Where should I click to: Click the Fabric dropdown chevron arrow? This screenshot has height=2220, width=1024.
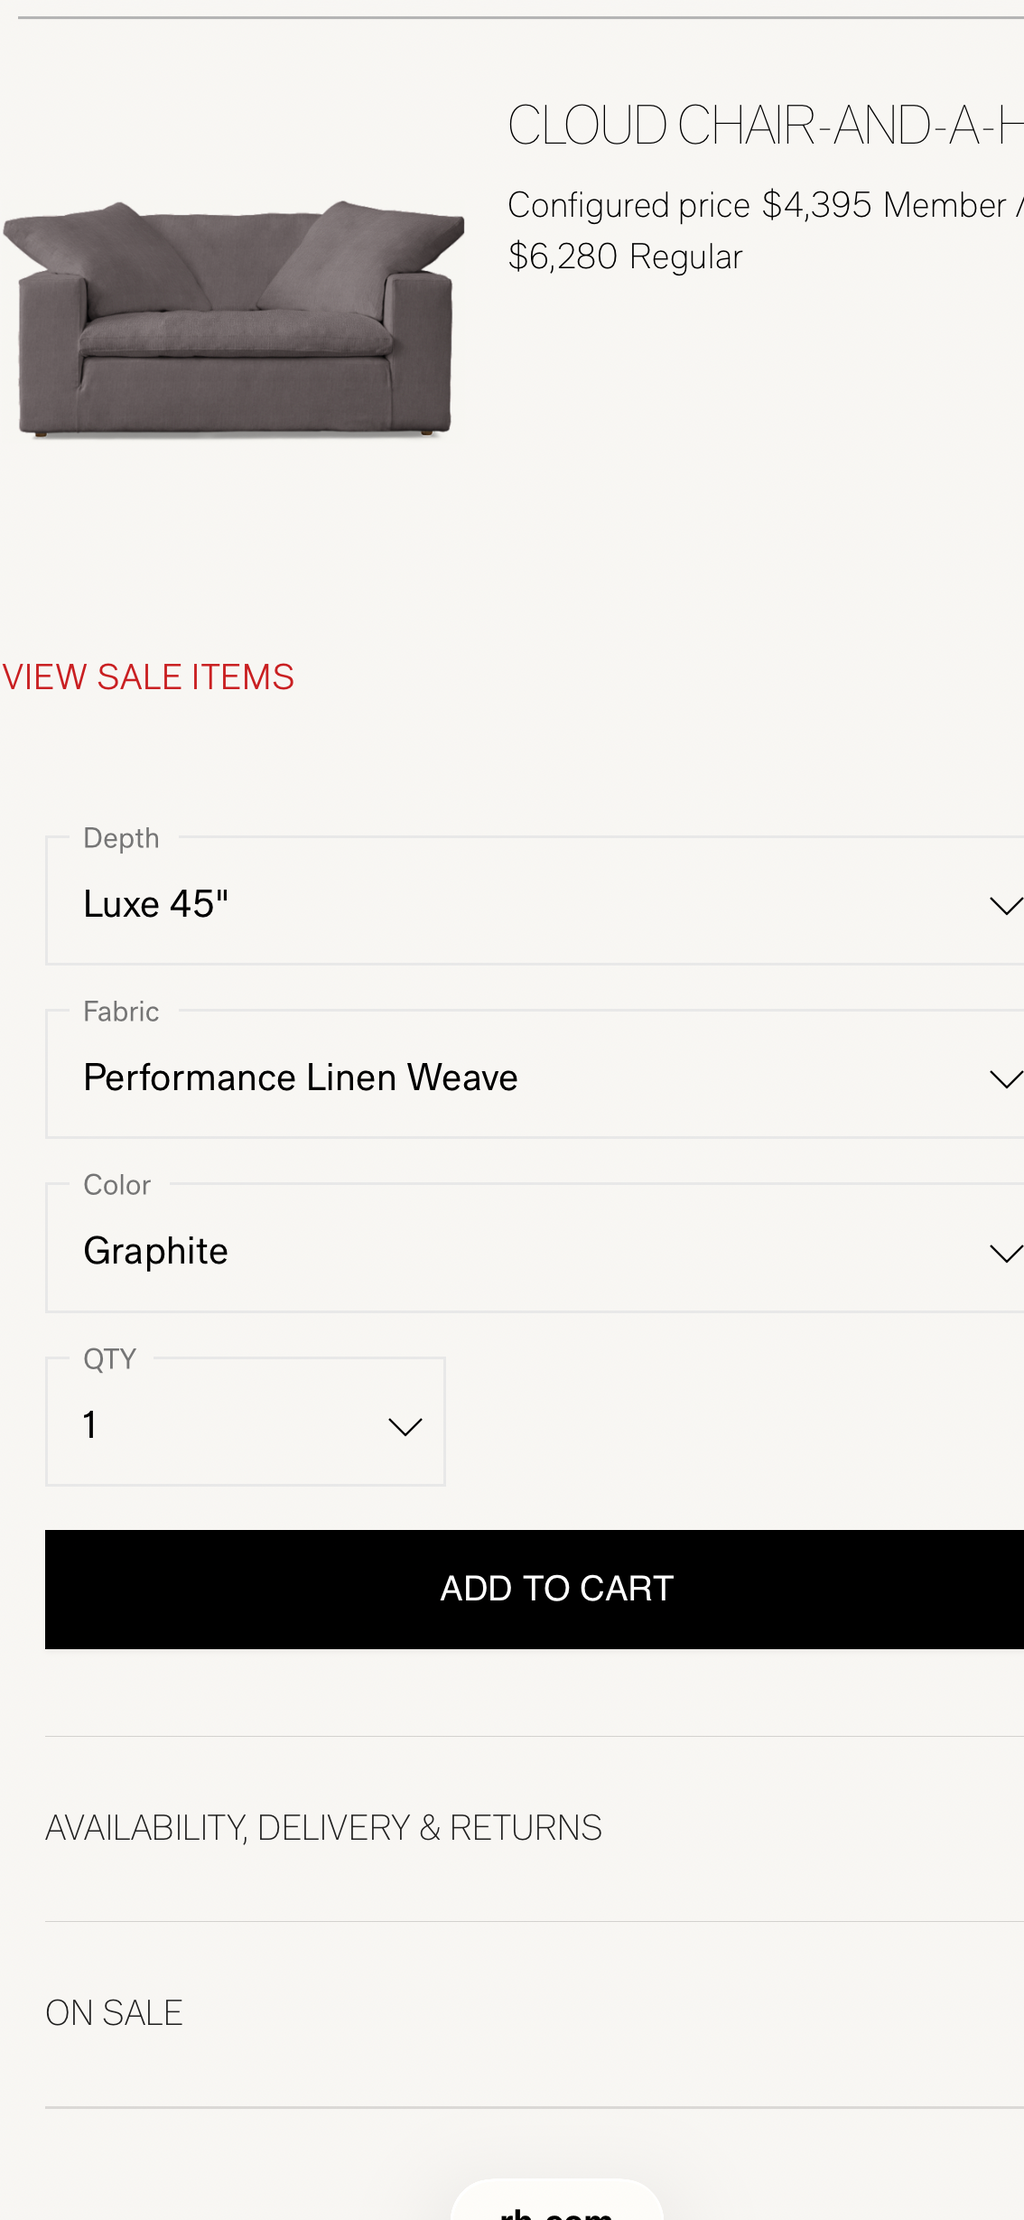pos(1005,1078)
